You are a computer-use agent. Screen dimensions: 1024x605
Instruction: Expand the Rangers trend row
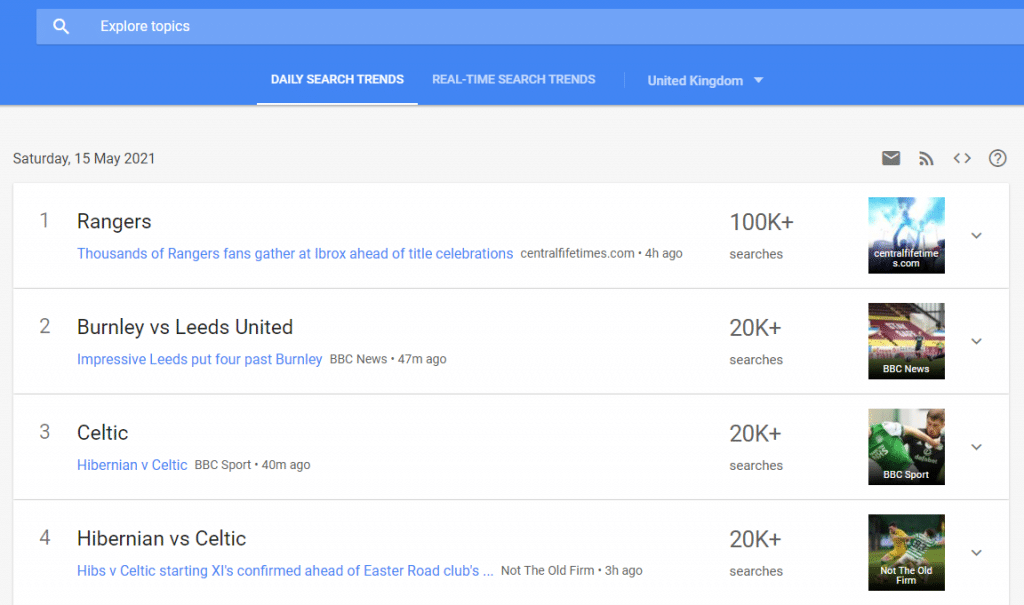click(977, 236)
